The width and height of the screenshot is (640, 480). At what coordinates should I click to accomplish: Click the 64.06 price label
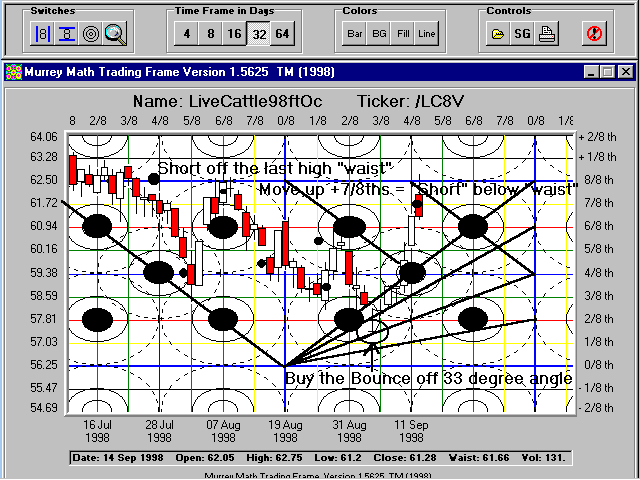click(x=44, y=137)
